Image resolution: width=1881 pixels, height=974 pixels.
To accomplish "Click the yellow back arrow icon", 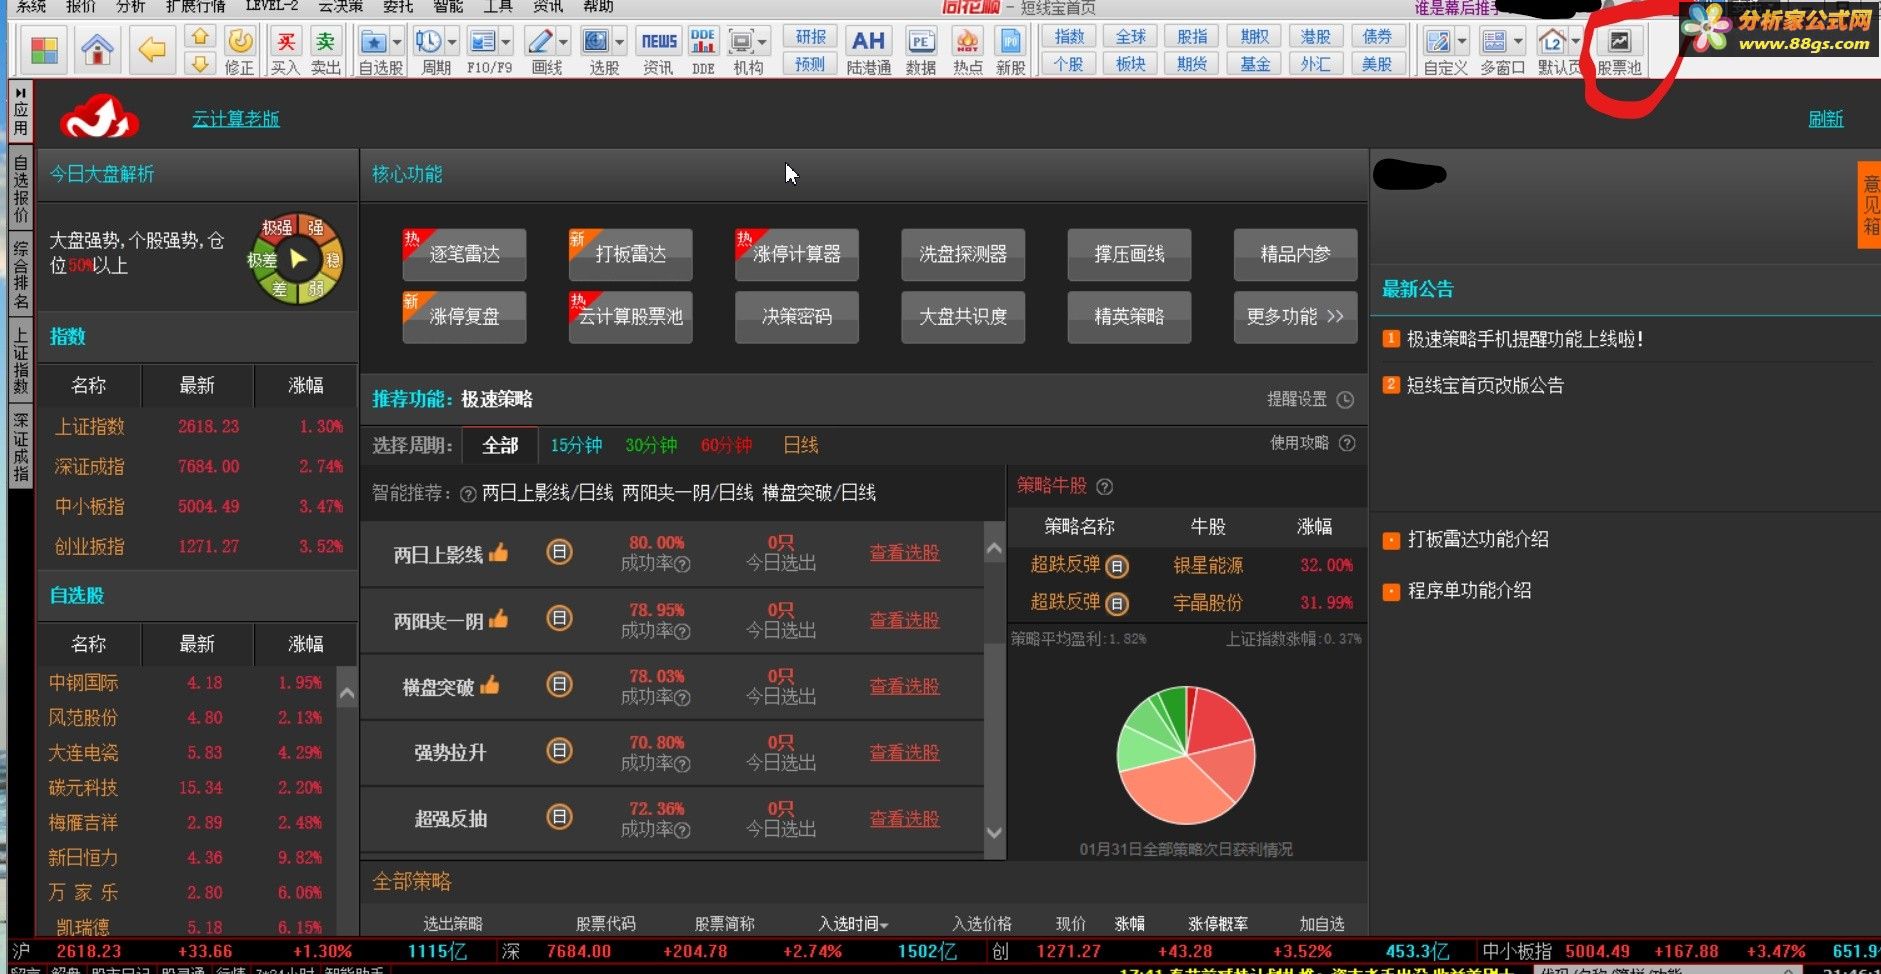I will pyautogui.click(x=152, y=50).
